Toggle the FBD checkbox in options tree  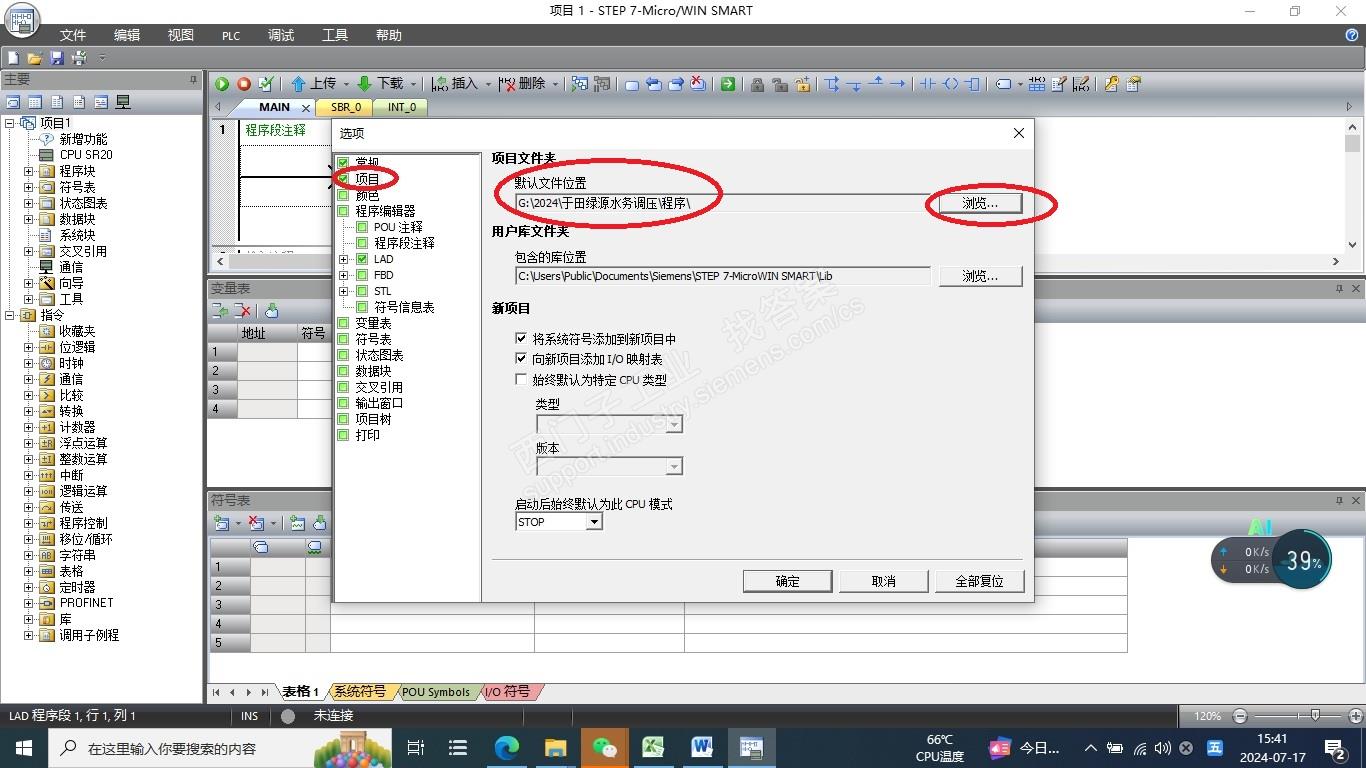pyautogui.click(x=362, y=275)
